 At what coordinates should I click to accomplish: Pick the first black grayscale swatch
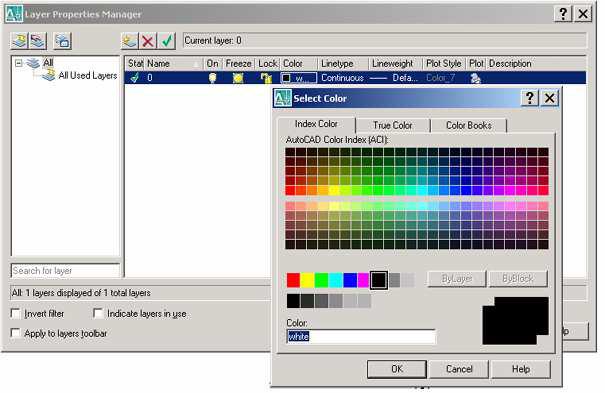[x=293, y=301]
